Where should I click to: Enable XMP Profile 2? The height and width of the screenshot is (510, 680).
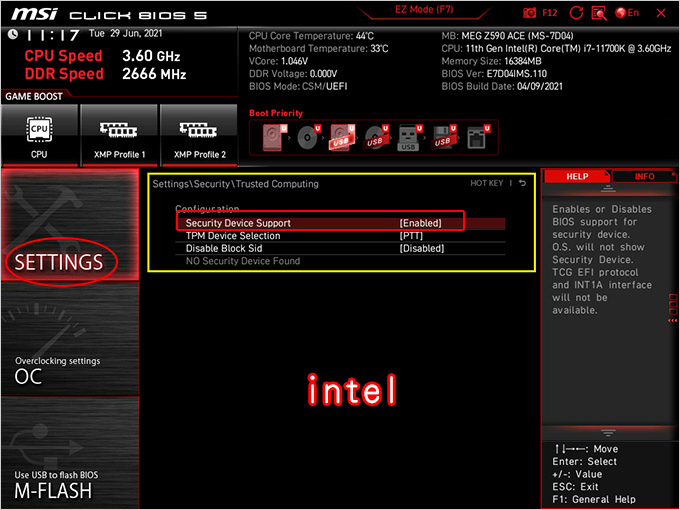pos(199,135)
